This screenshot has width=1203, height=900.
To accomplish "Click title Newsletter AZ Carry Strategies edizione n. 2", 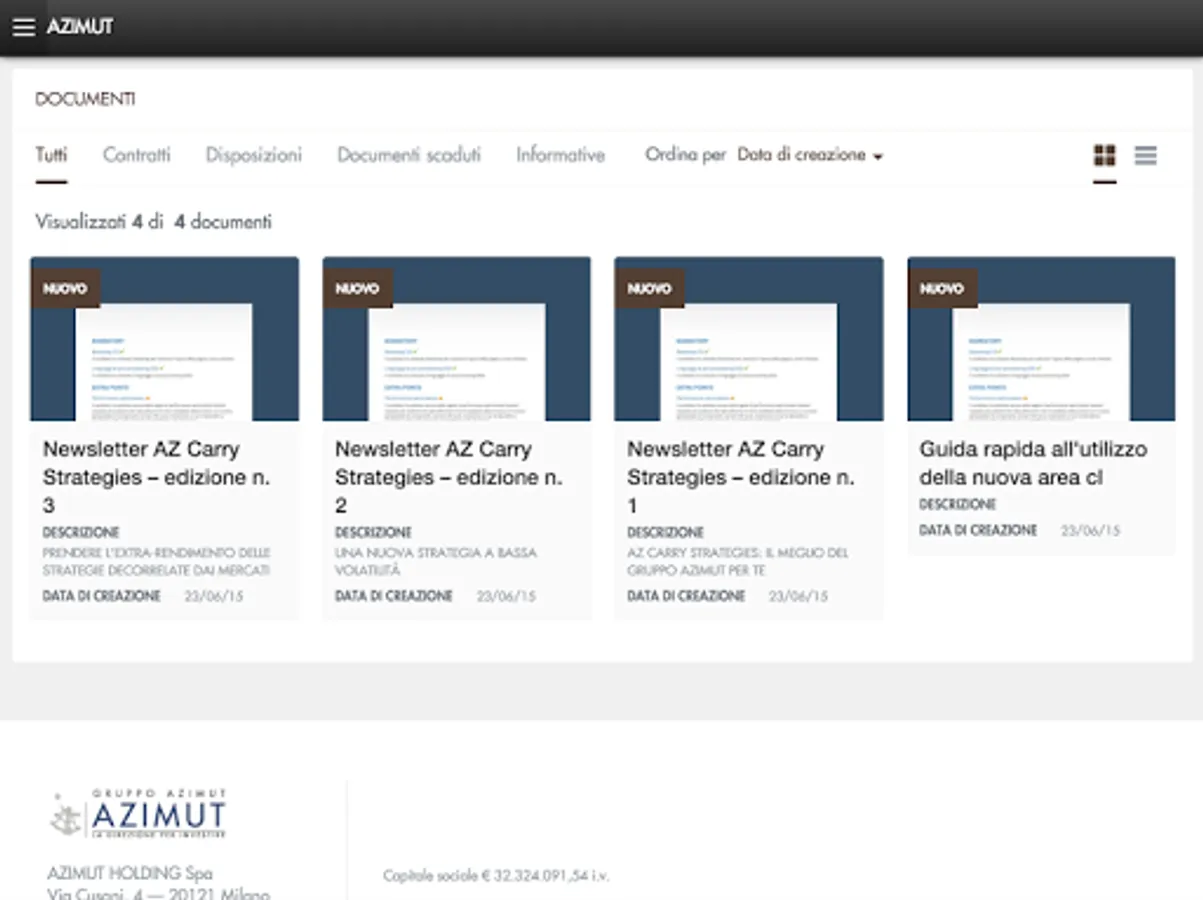I will pos(448,477).
